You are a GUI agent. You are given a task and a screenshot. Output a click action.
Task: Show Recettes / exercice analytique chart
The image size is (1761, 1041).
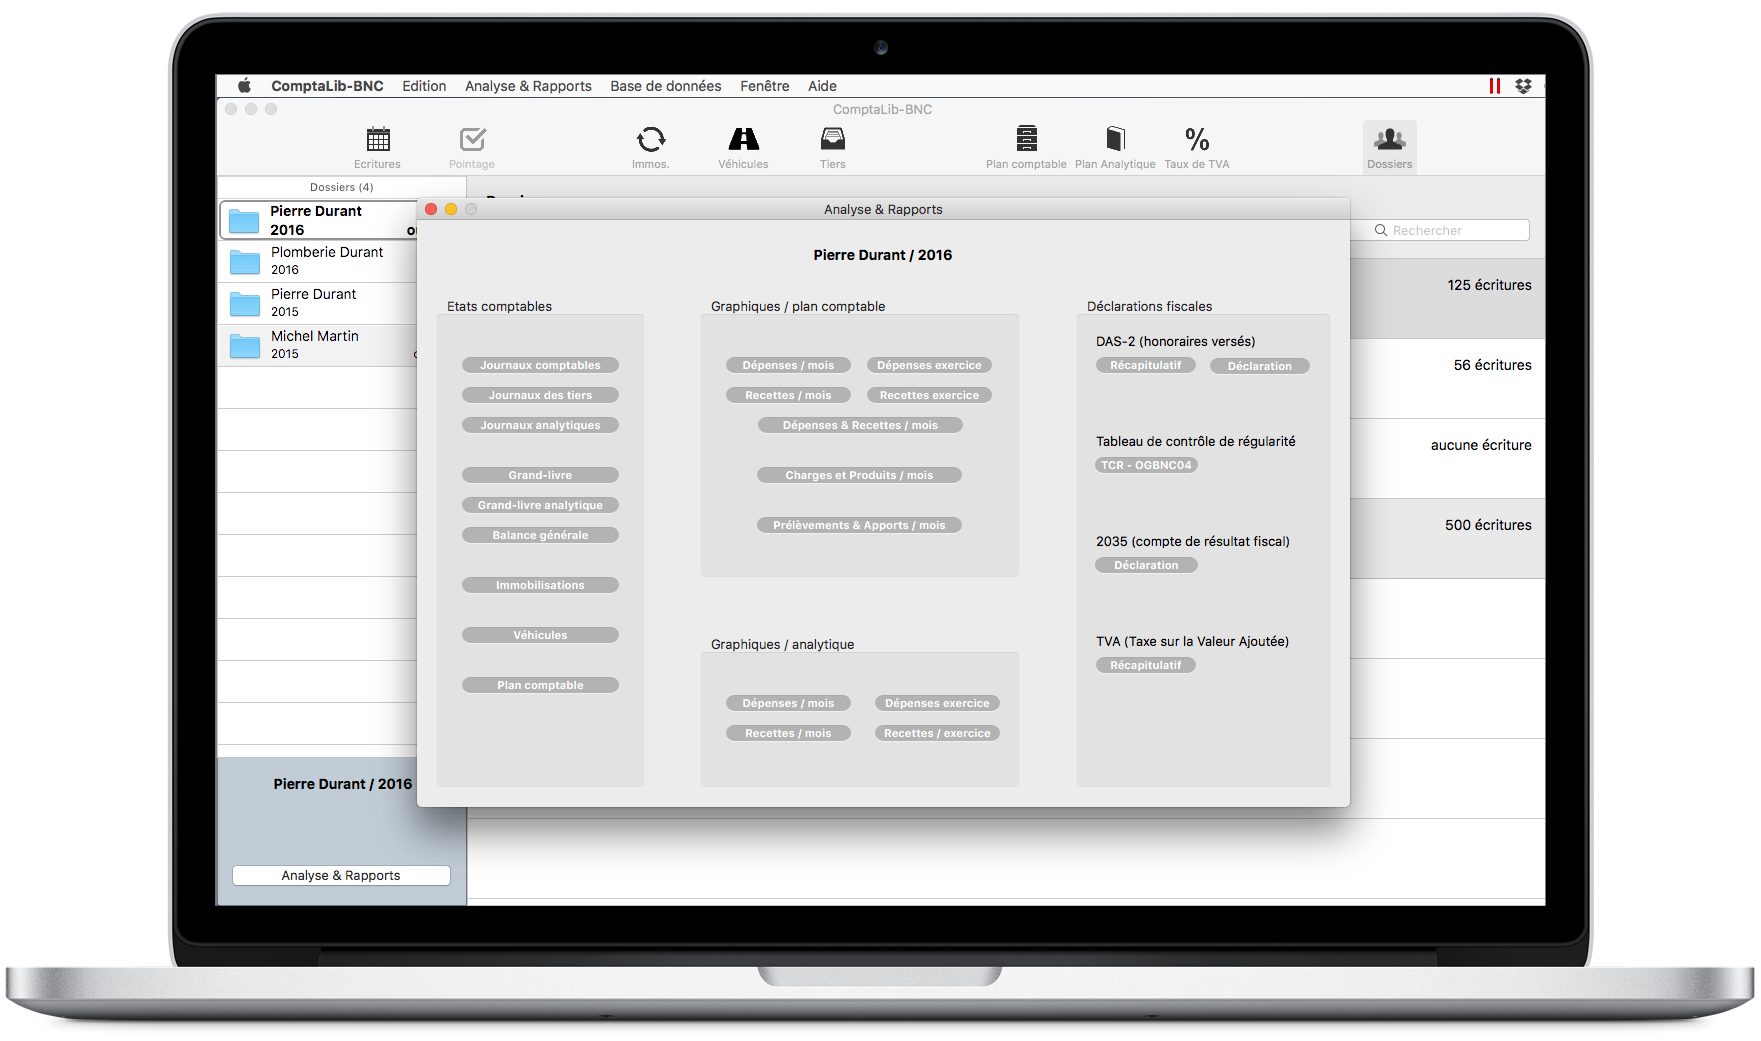click(x=937, y=733)
